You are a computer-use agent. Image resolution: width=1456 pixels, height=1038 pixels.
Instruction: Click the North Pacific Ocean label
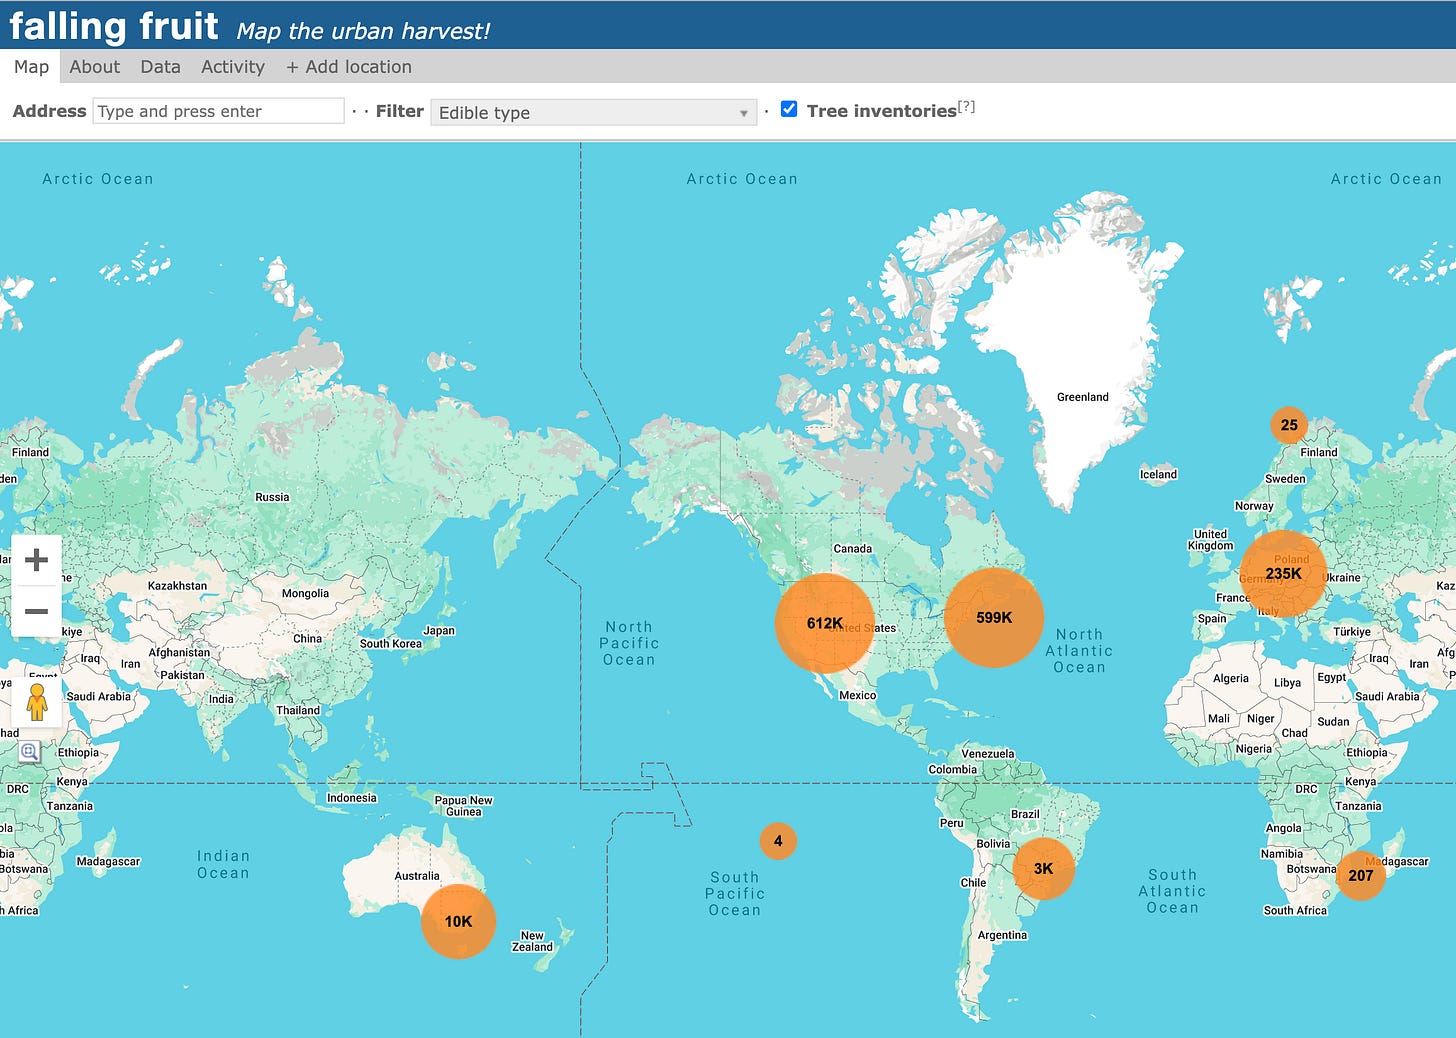coord(629,643)
